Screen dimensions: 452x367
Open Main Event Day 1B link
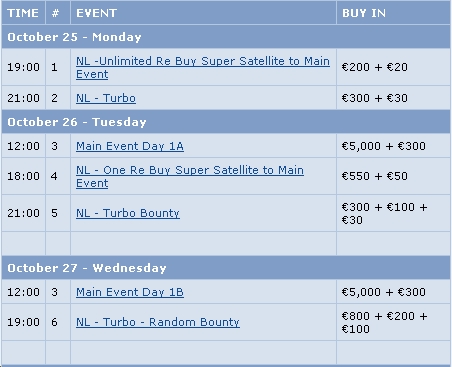pos(130,292)
